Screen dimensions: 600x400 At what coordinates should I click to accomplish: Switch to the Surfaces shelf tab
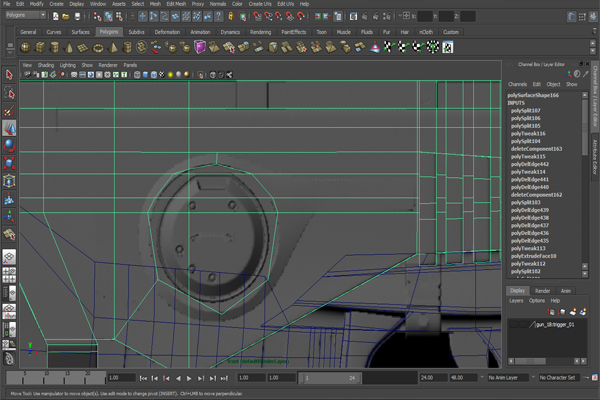pyautogui.click(x=80, y=32)
